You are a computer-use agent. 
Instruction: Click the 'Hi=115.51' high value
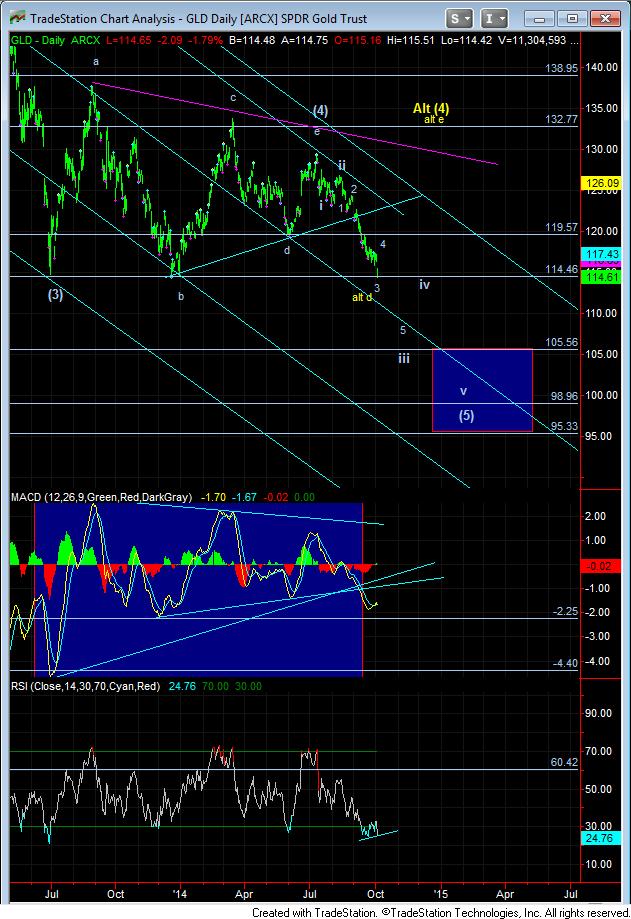(410, 40)
